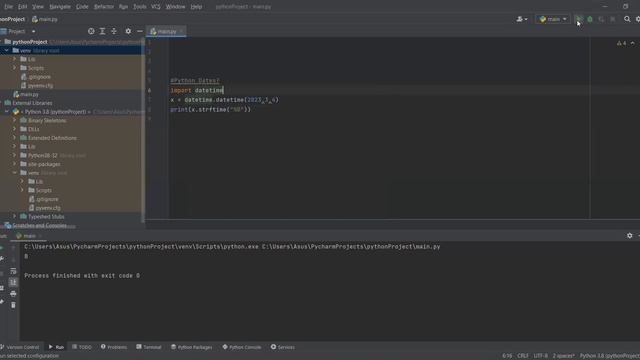This screenshot has width=640, height=360.
Task: Open Search Everywhere magnifier icon
Action: [x=627, y=19]
